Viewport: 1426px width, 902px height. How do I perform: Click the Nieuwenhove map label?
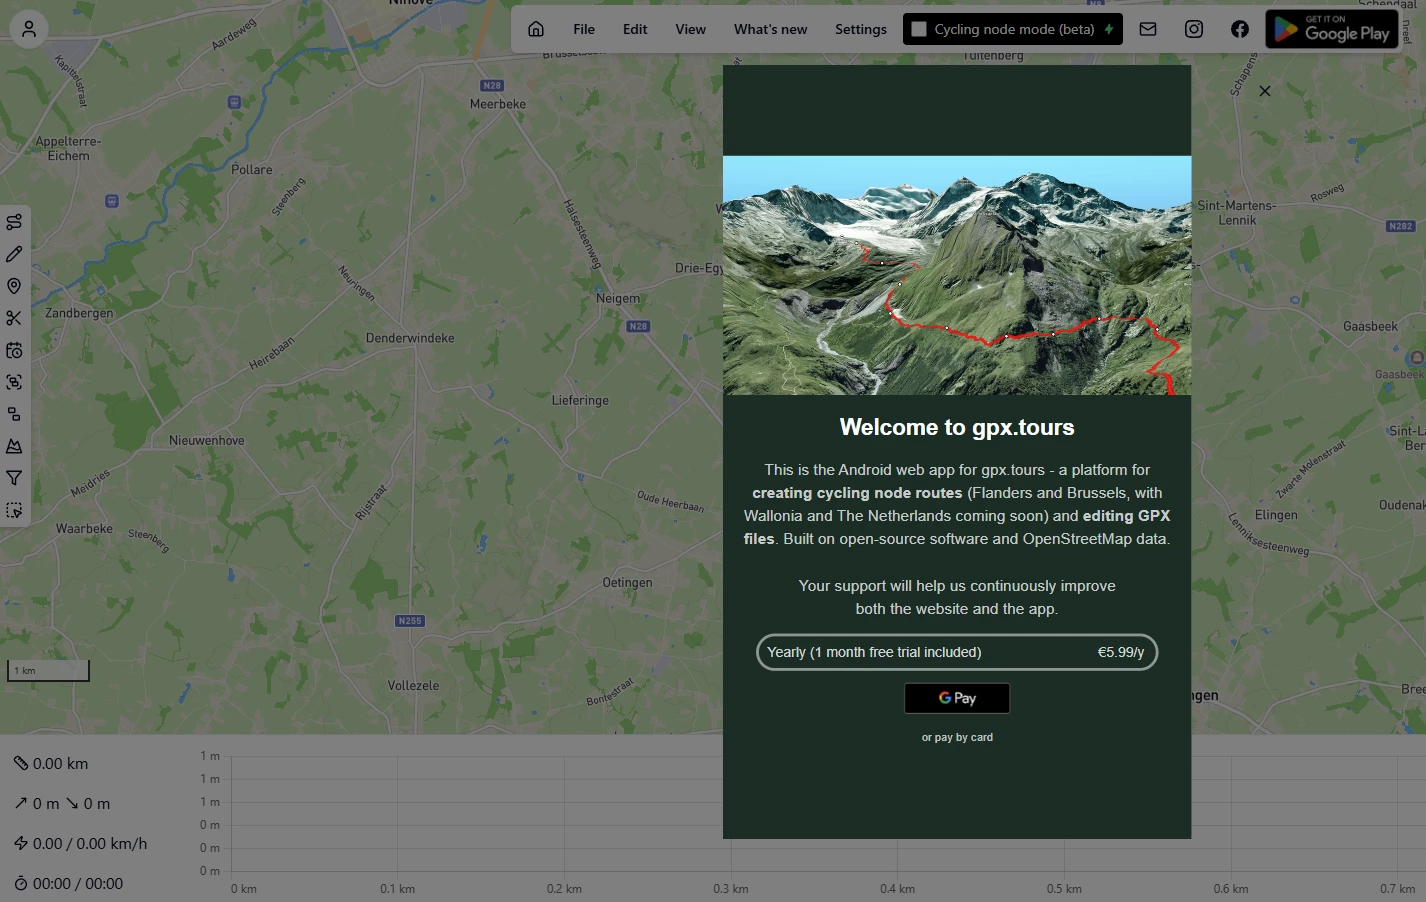coord(207,440)
